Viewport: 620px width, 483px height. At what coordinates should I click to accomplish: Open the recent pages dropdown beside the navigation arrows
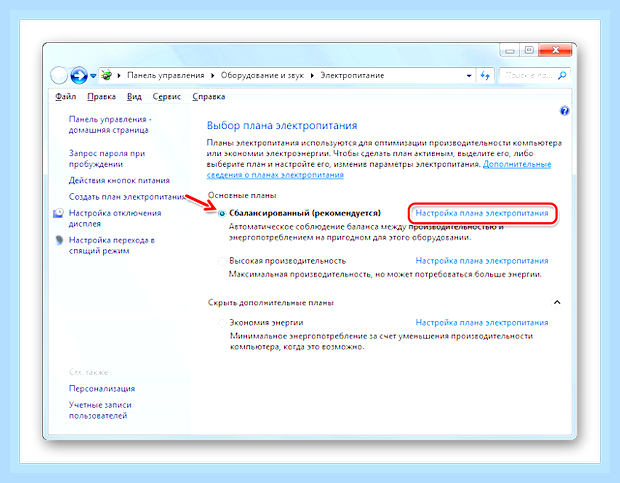point(93,75)
